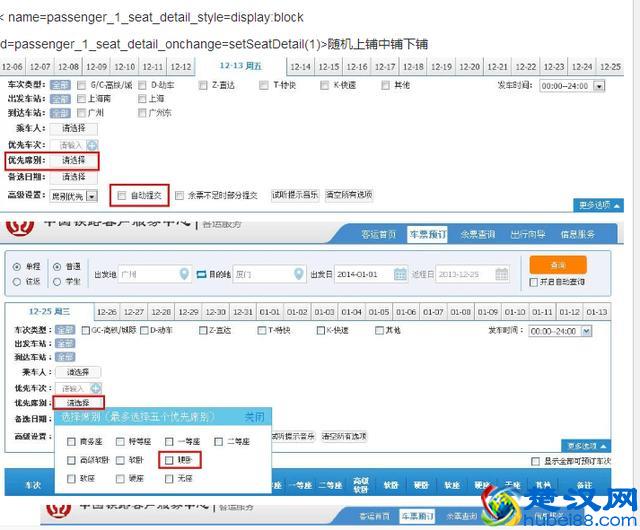The height and width of the screenshot is (530, 640).
Task: Click the 目的地 input field
Action: coord(269,274)
